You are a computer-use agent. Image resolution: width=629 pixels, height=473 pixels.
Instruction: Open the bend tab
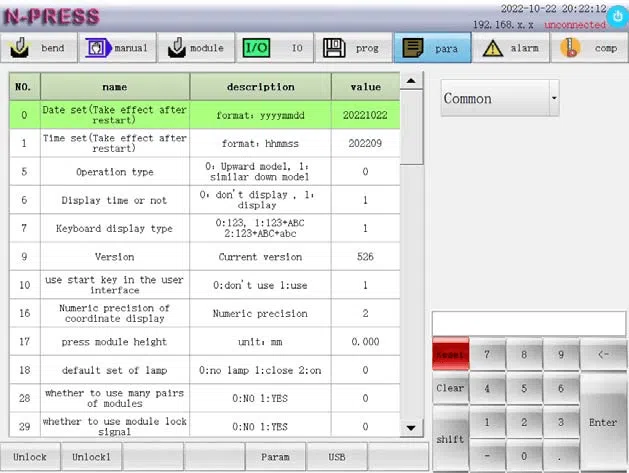click(x=39, y=48)
